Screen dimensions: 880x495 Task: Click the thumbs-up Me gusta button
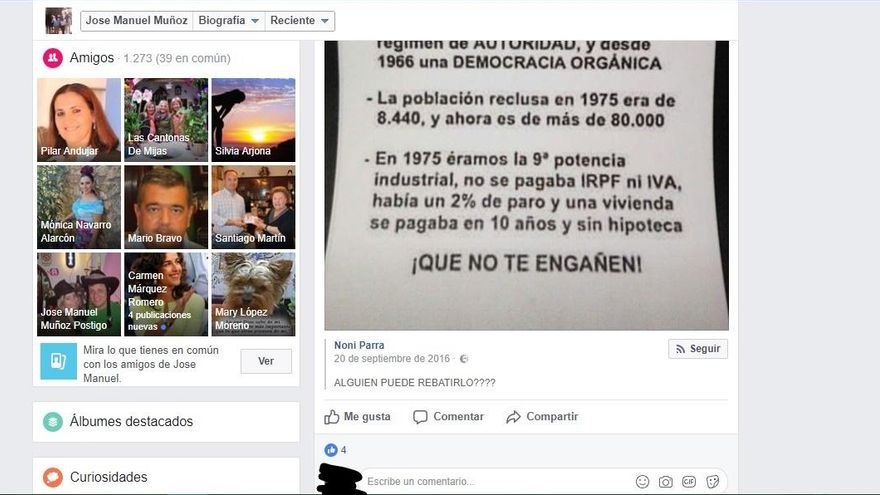(x=358, y=416)
